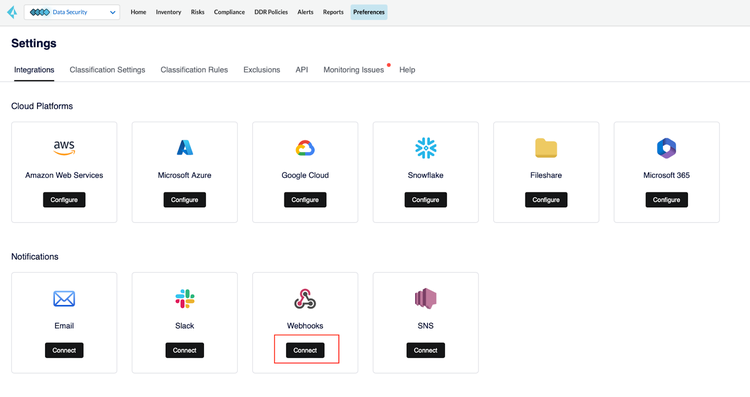Click the Slack logo icon

pyautogui.click(x=185, y=298)
